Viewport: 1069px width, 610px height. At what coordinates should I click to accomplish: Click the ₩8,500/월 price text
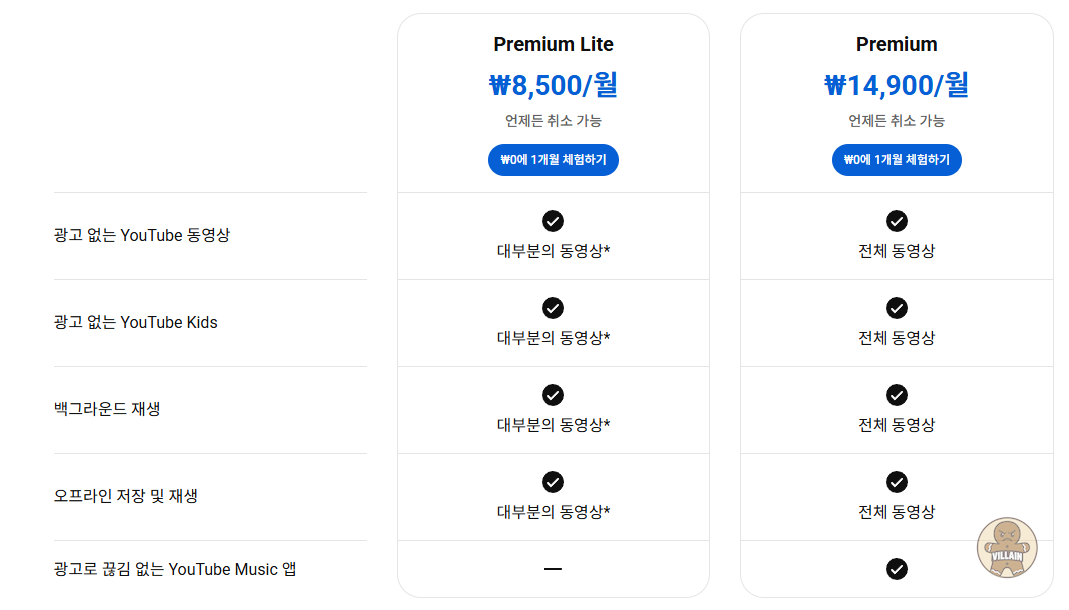553,85
